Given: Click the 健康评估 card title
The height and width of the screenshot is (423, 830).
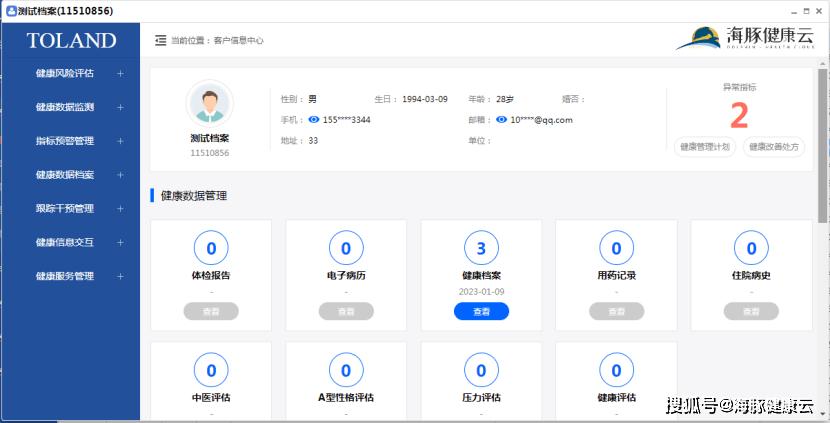Looking at the screenshot, I should click(x=616, y=397).
